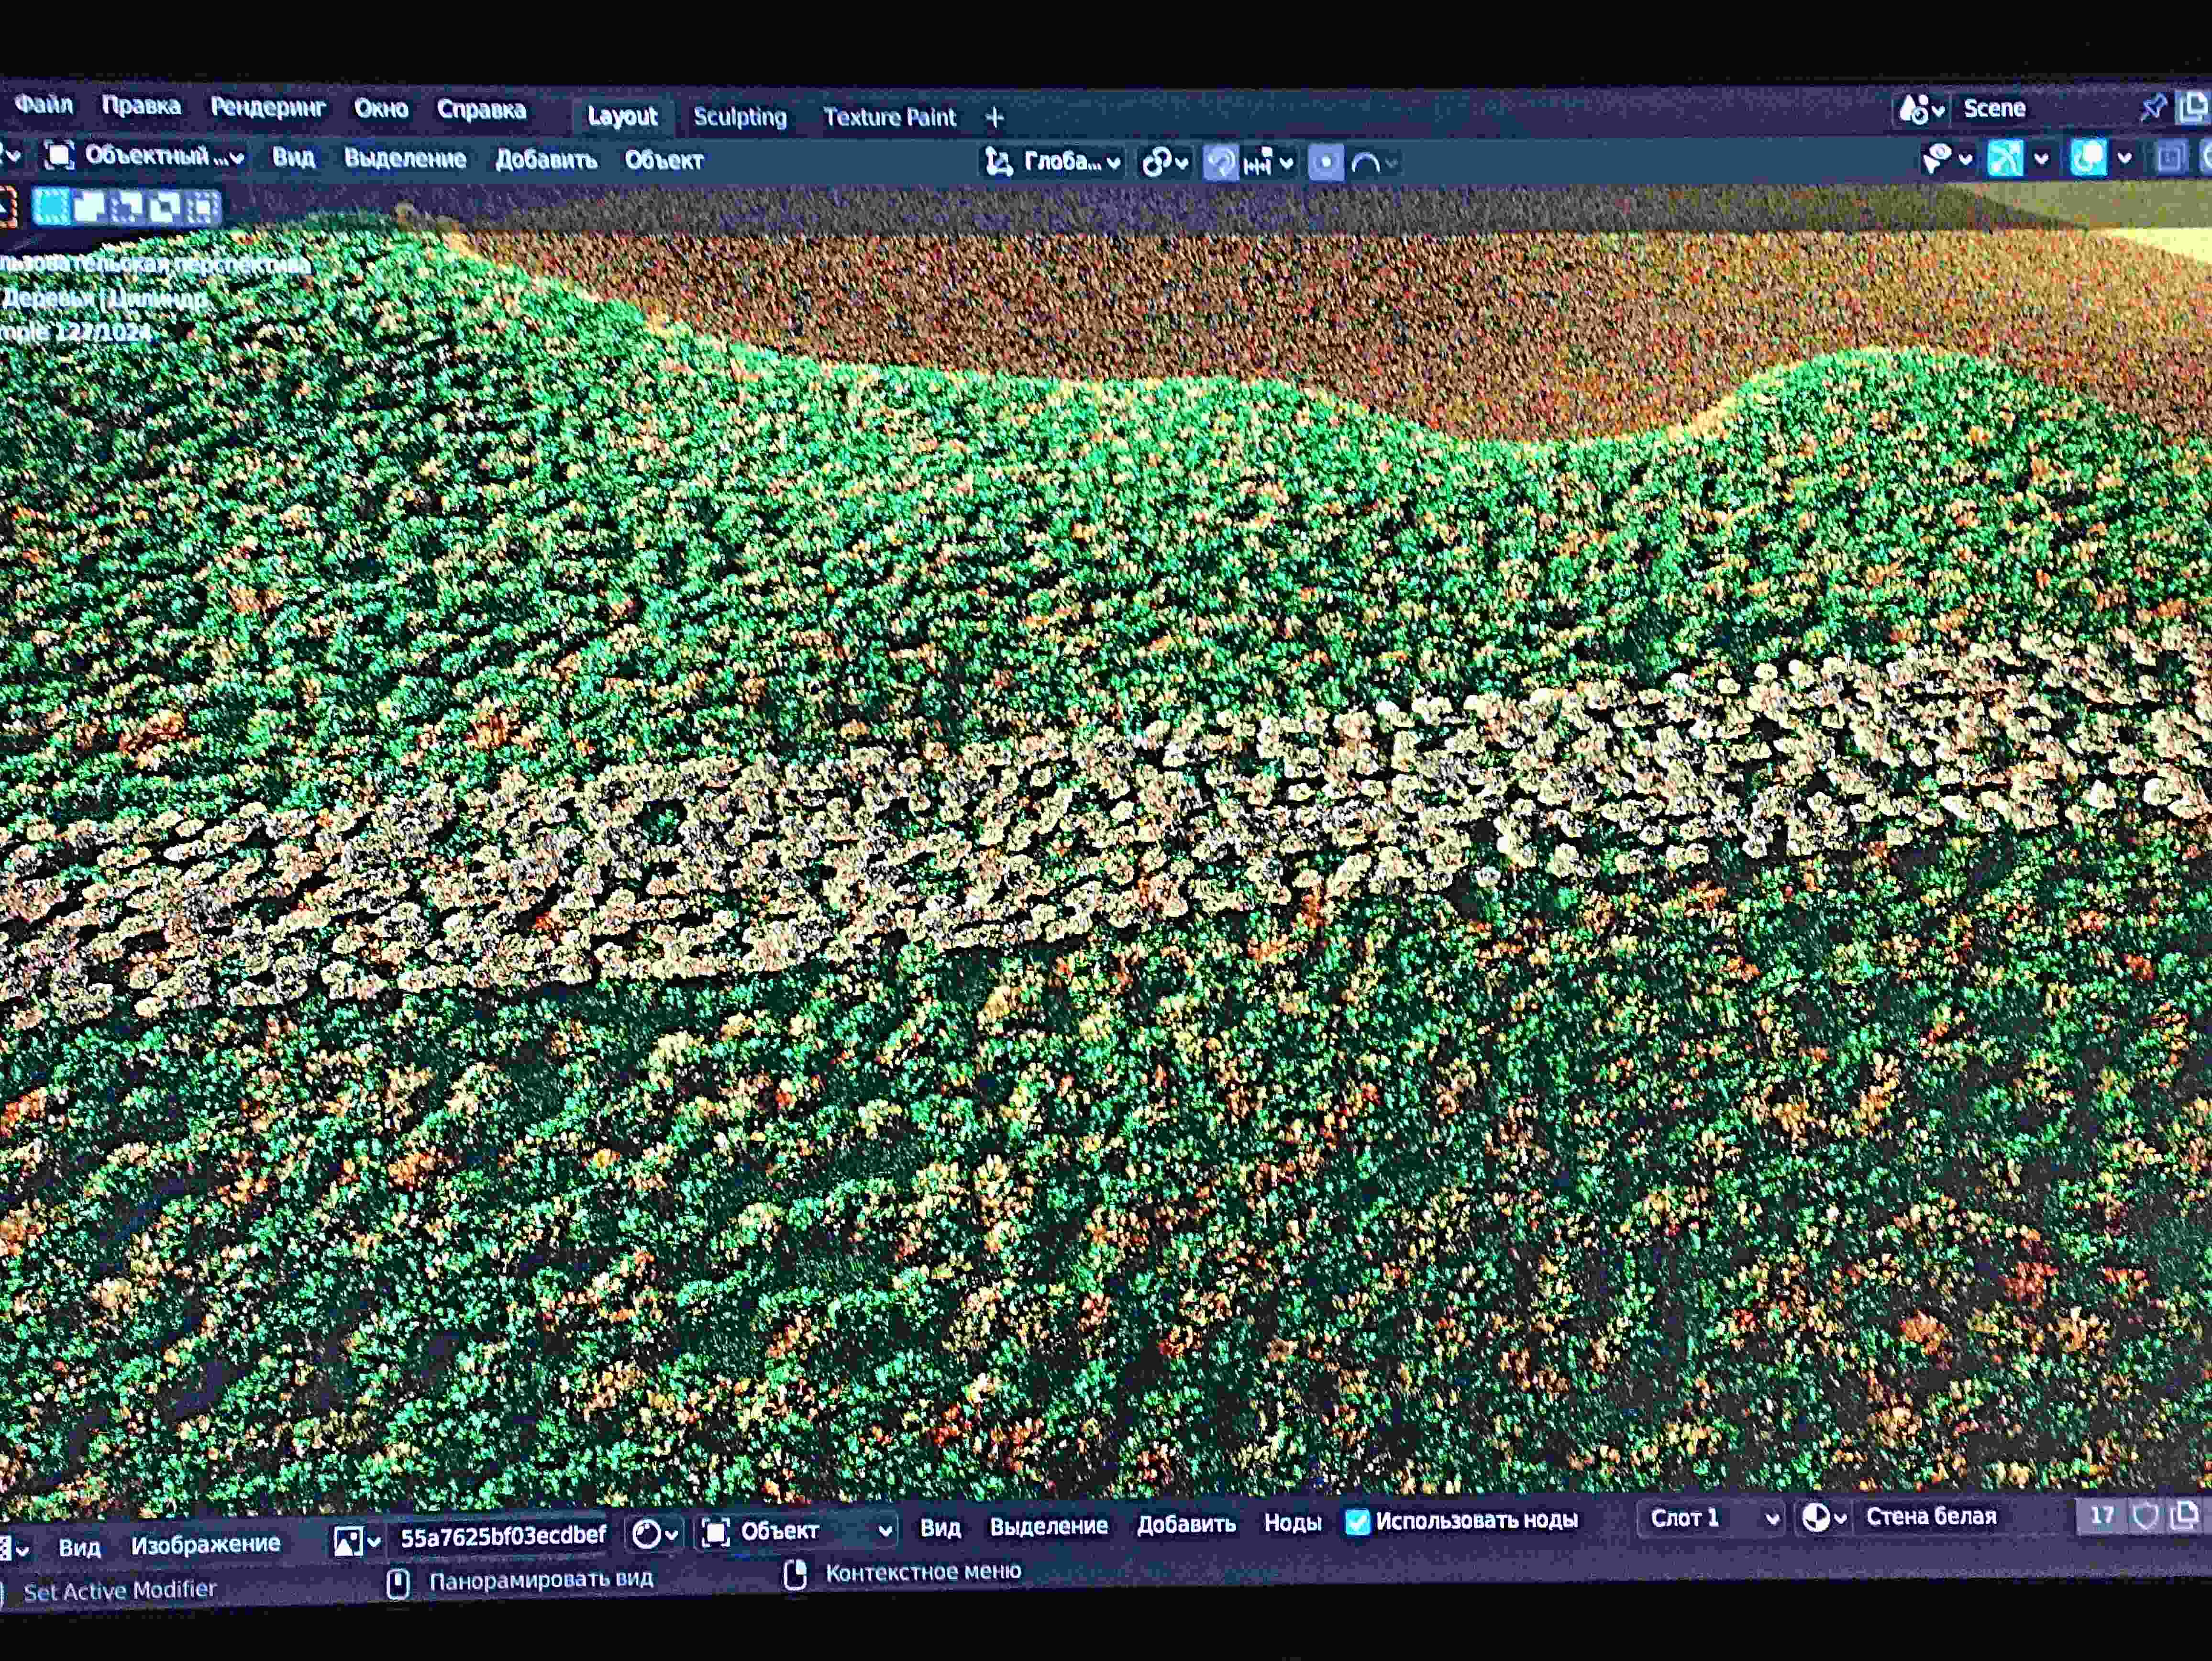Click the transform pivot point icon
This screenshot has width=2212, height=1661.
click(x=1157, y=162)
